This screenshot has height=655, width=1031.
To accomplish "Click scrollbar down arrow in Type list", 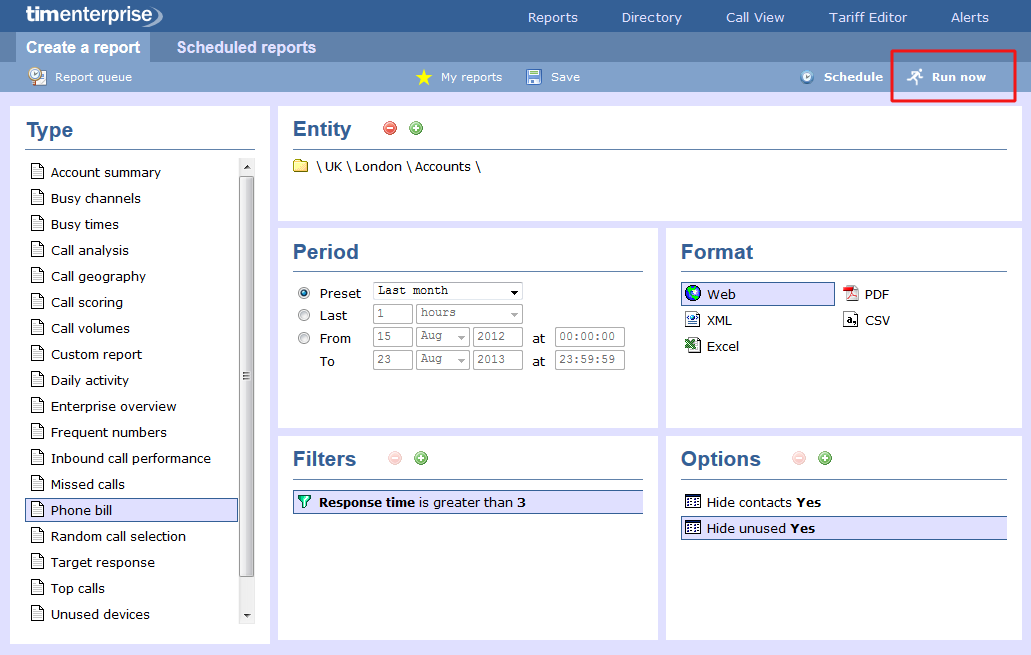I will pos(247,615).
